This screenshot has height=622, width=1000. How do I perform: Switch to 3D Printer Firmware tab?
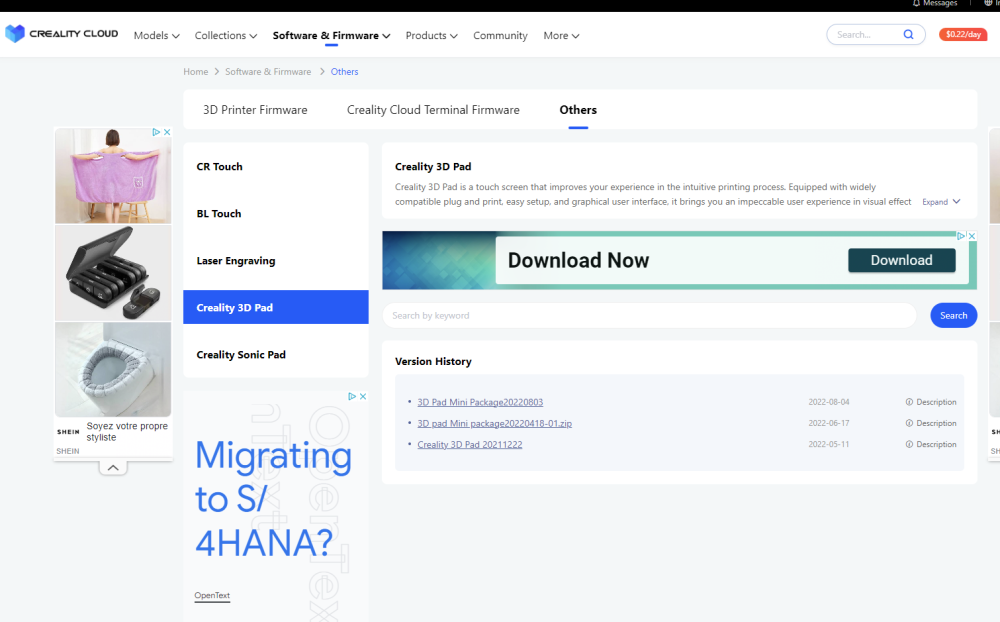[255, 110]
